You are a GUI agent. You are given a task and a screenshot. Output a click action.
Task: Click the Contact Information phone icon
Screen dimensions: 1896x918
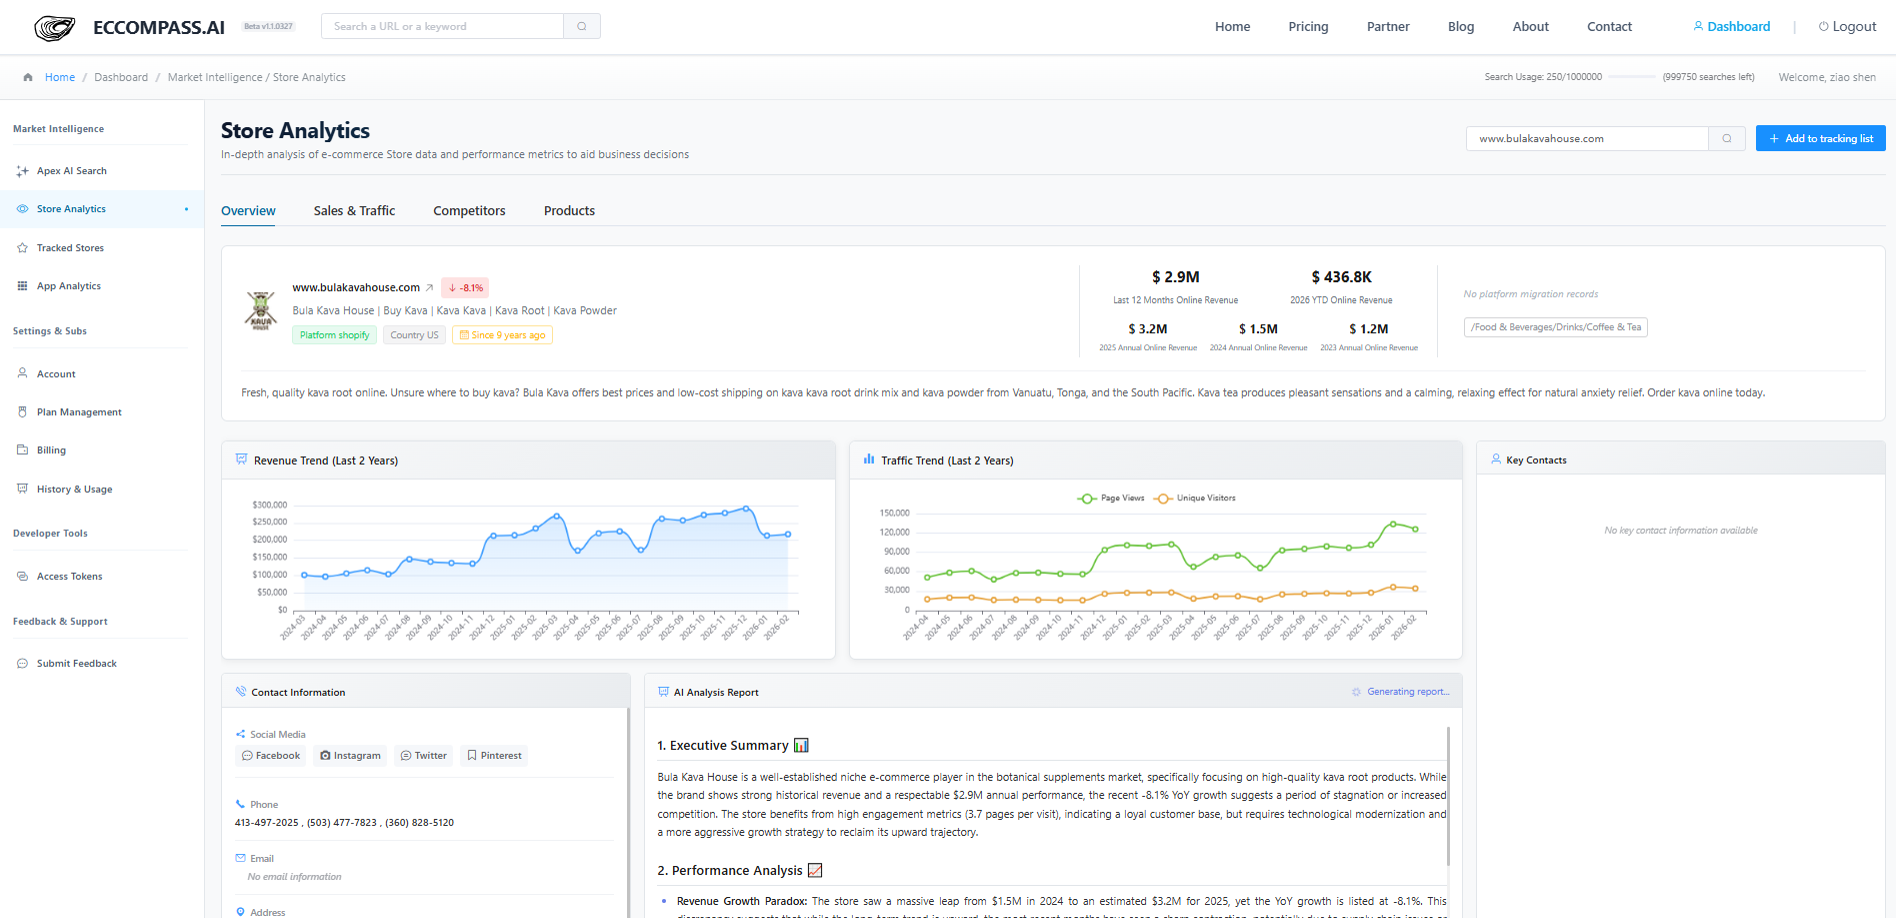[241, 692]
